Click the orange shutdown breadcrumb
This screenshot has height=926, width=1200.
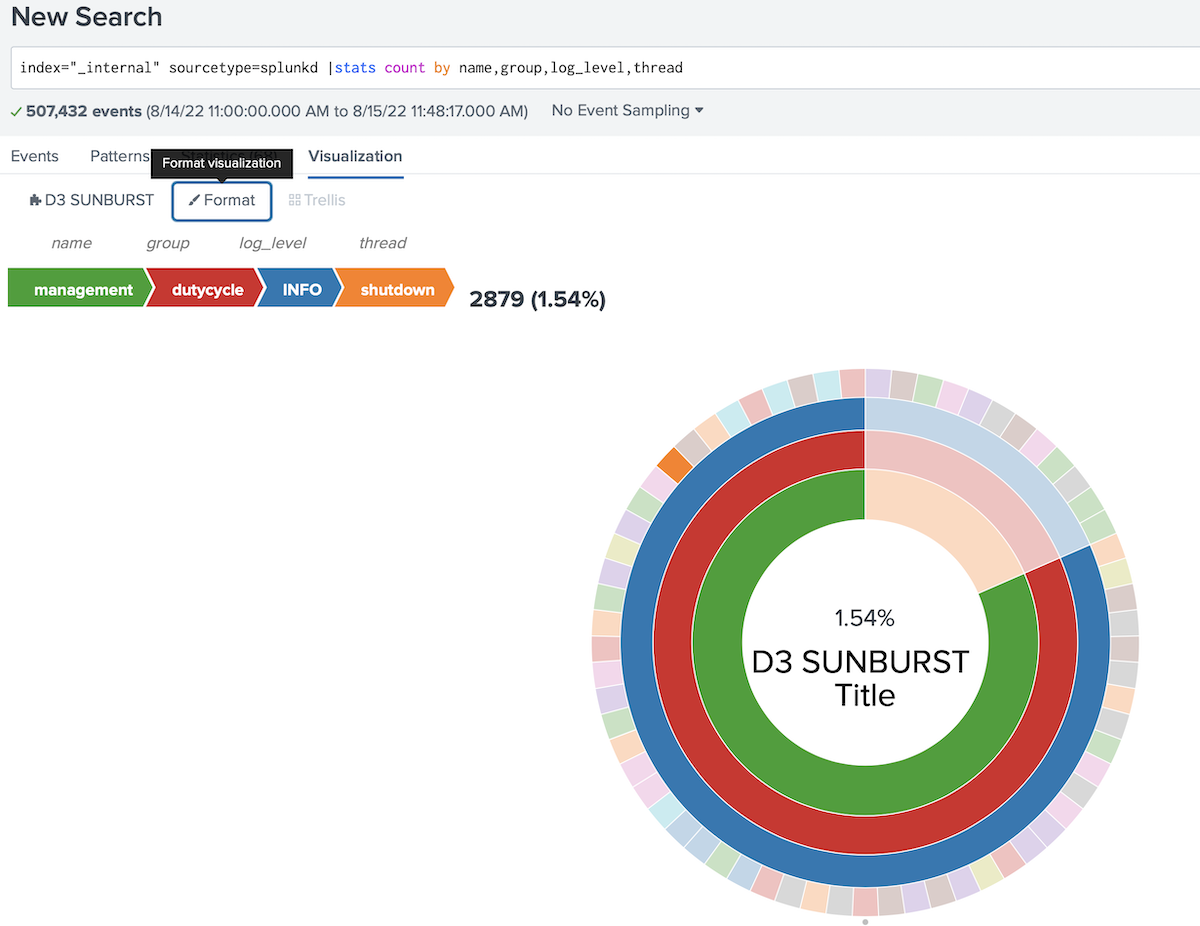(394, 289)
